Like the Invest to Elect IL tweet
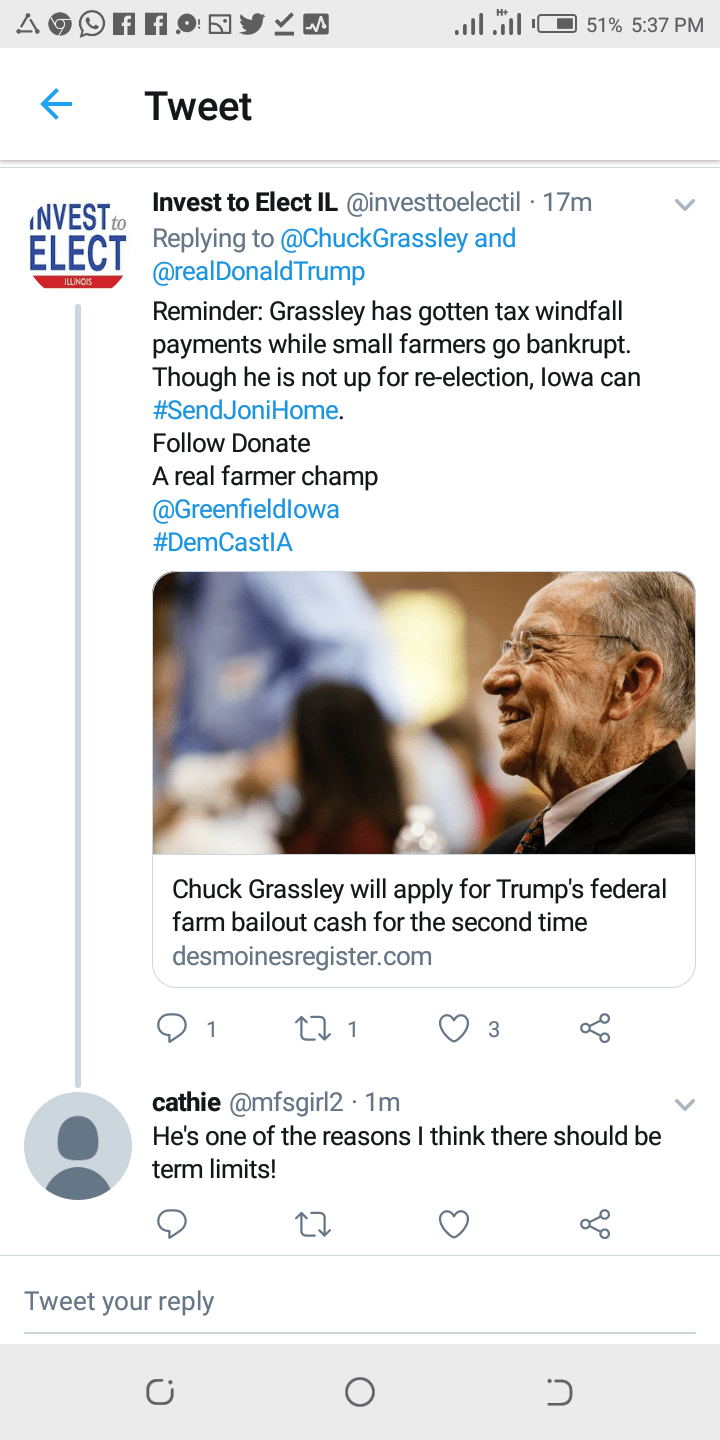The image size is (720, 1440). [x=454, y=1028]
